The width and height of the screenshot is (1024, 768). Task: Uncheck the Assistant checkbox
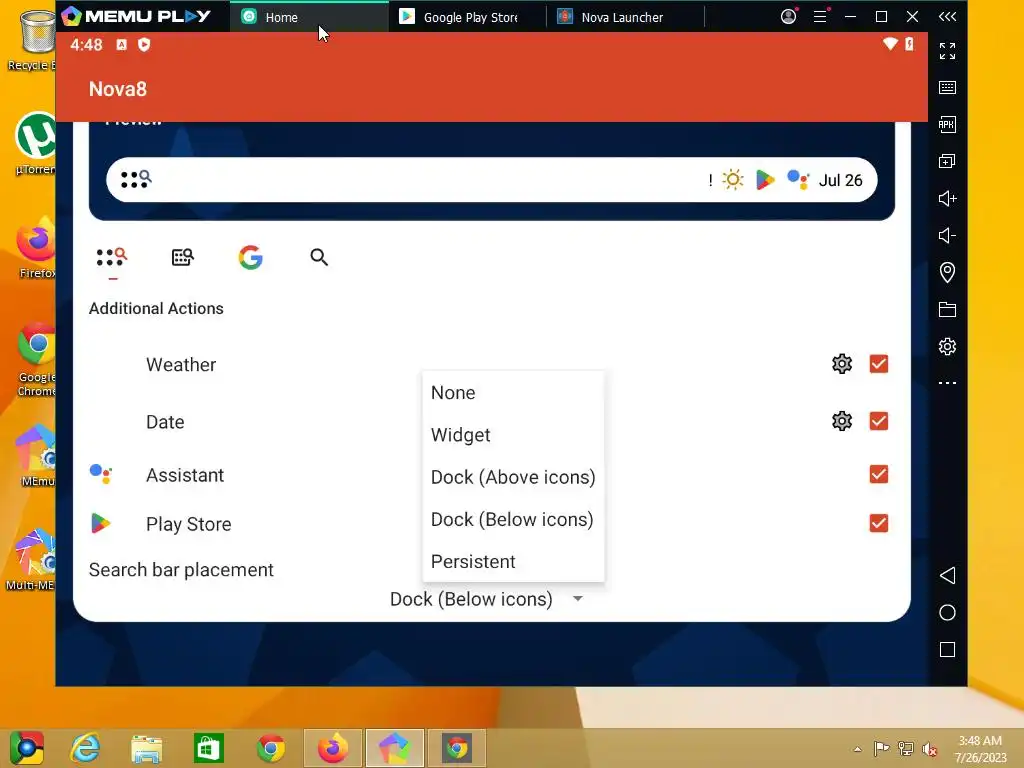[x=878, y=474]
